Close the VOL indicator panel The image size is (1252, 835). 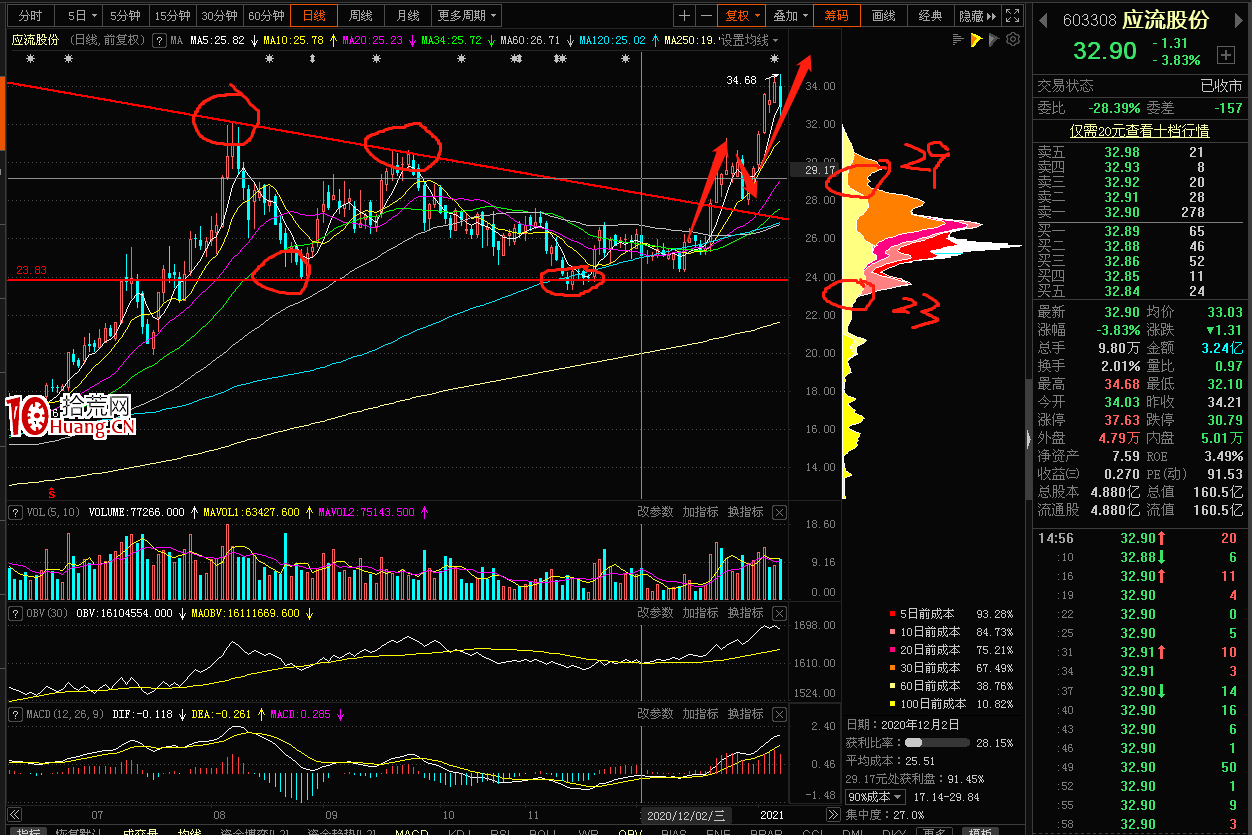(779, 512)
